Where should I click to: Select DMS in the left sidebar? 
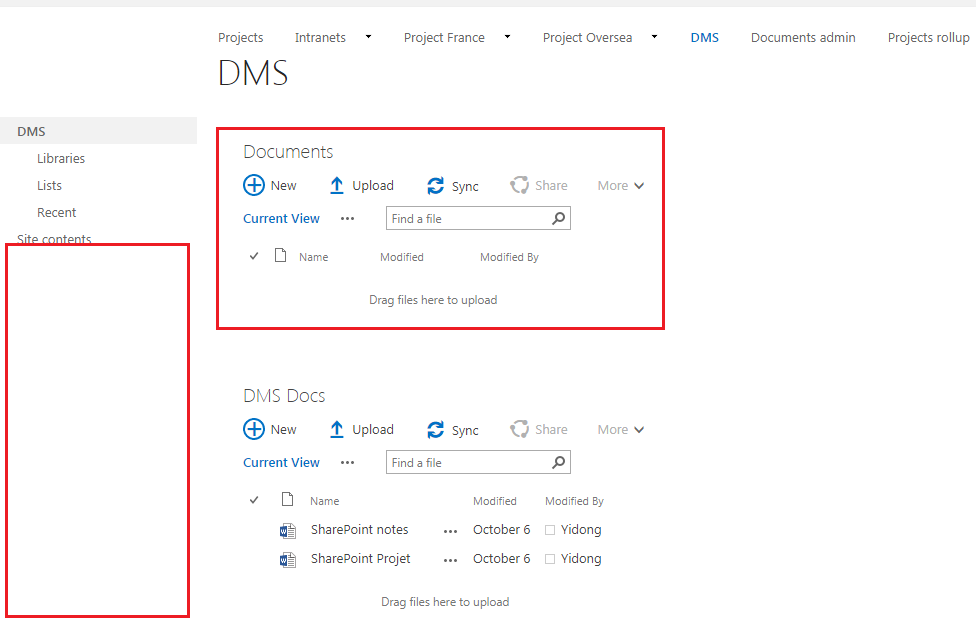pyautogui.click(x=98, y=131)
